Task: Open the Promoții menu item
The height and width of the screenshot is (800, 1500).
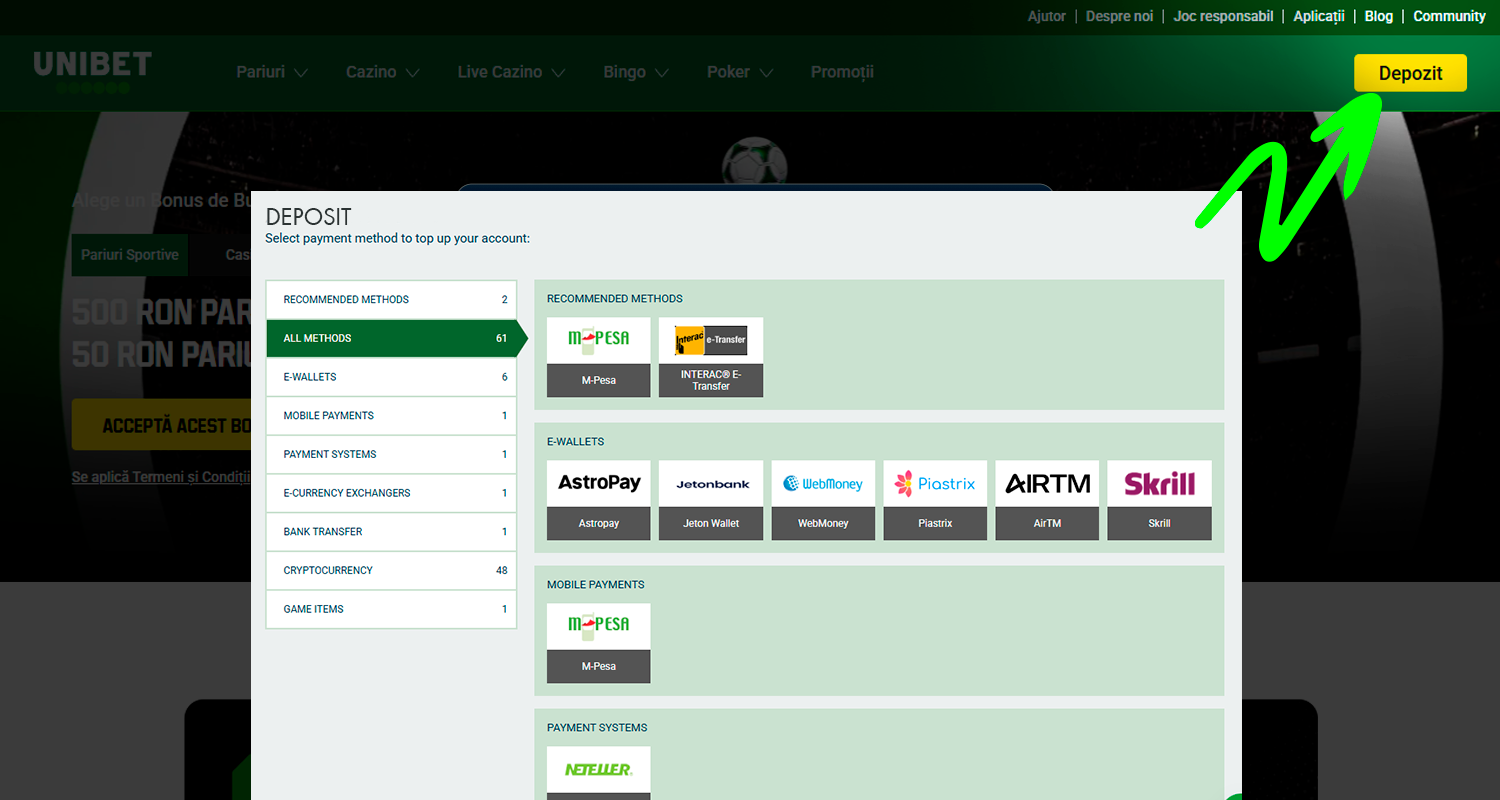Action: [x=842, y=72]
